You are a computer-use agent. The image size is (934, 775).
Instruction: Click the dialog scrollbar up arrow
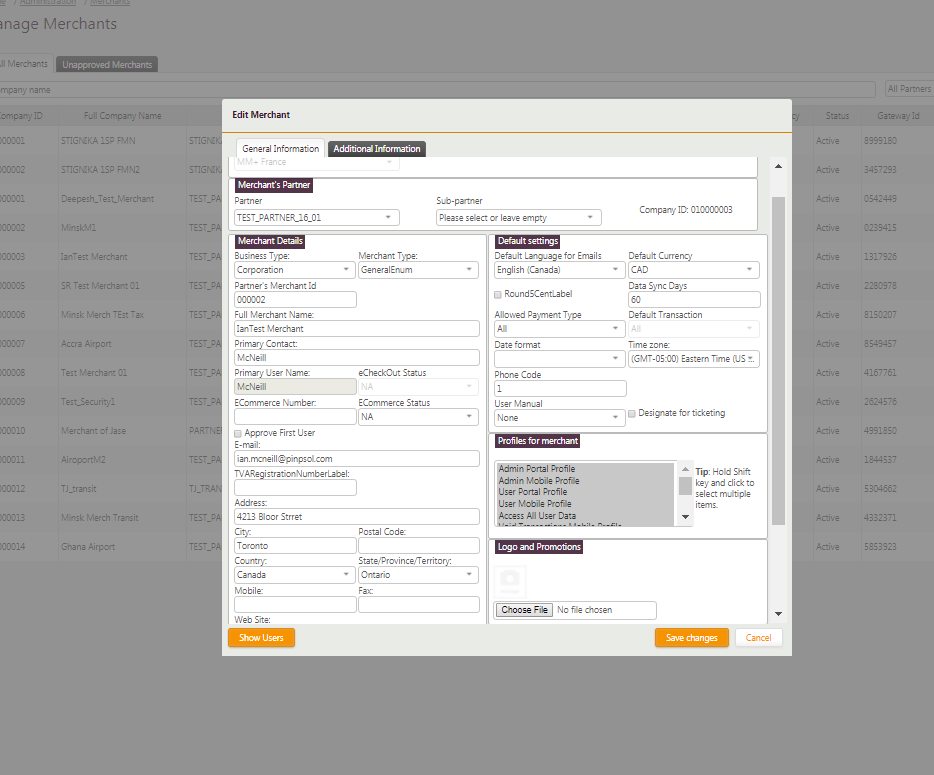click(x=779, y=165)
